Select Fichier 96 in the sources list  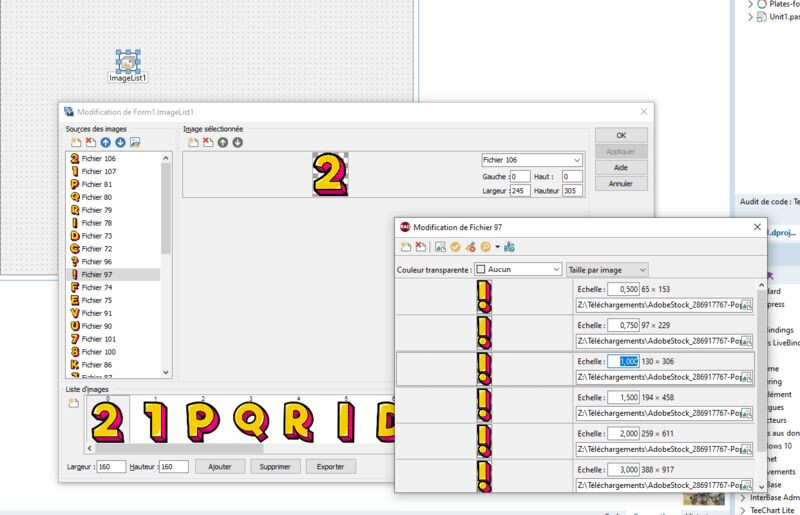coord(113,261)
